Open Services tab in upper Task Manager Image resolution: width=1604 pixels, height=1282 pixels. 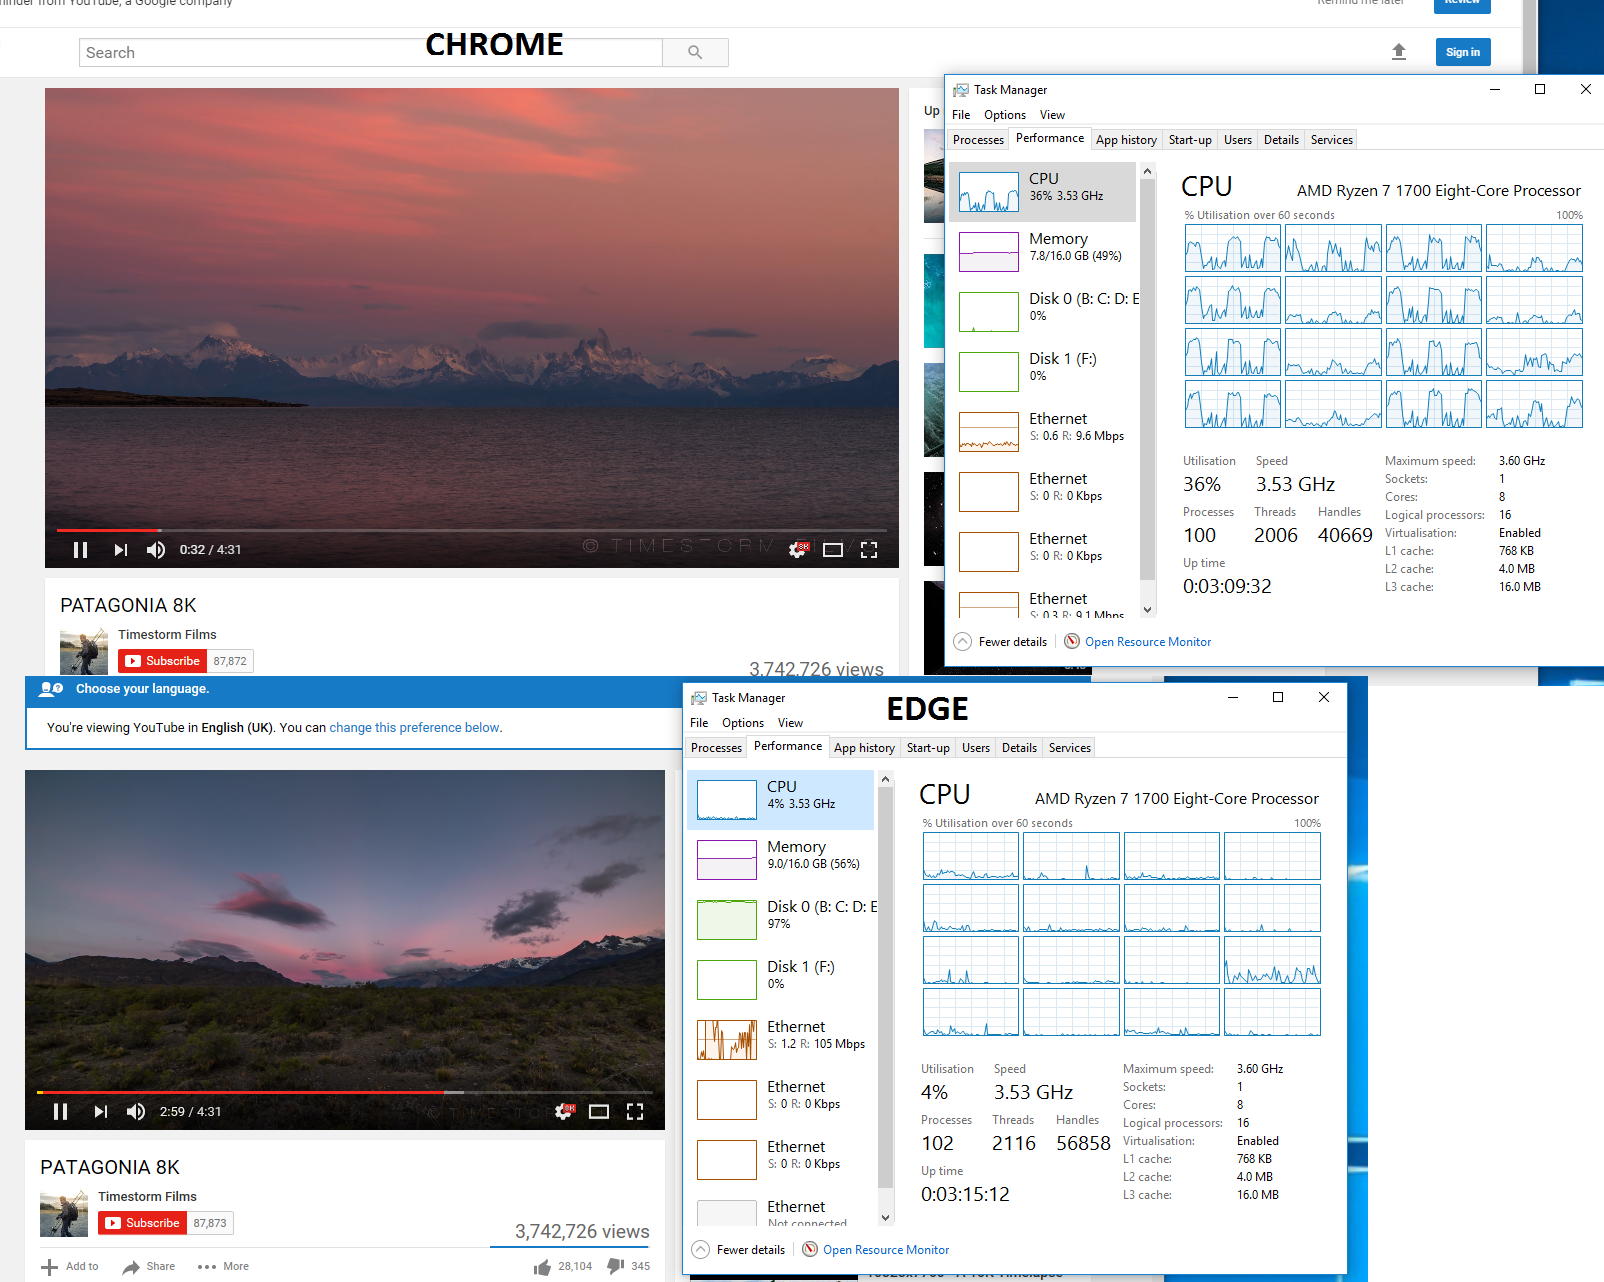(1332, 140)
